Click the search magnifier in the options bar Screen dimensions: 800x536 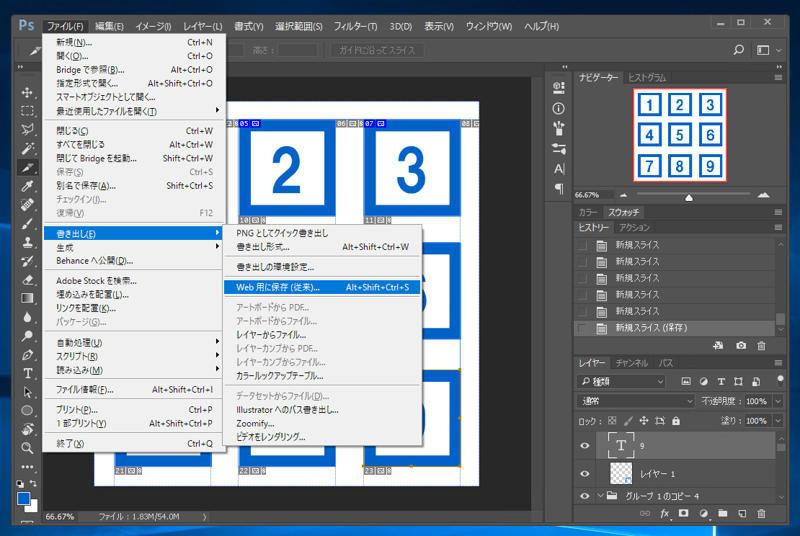738,49
